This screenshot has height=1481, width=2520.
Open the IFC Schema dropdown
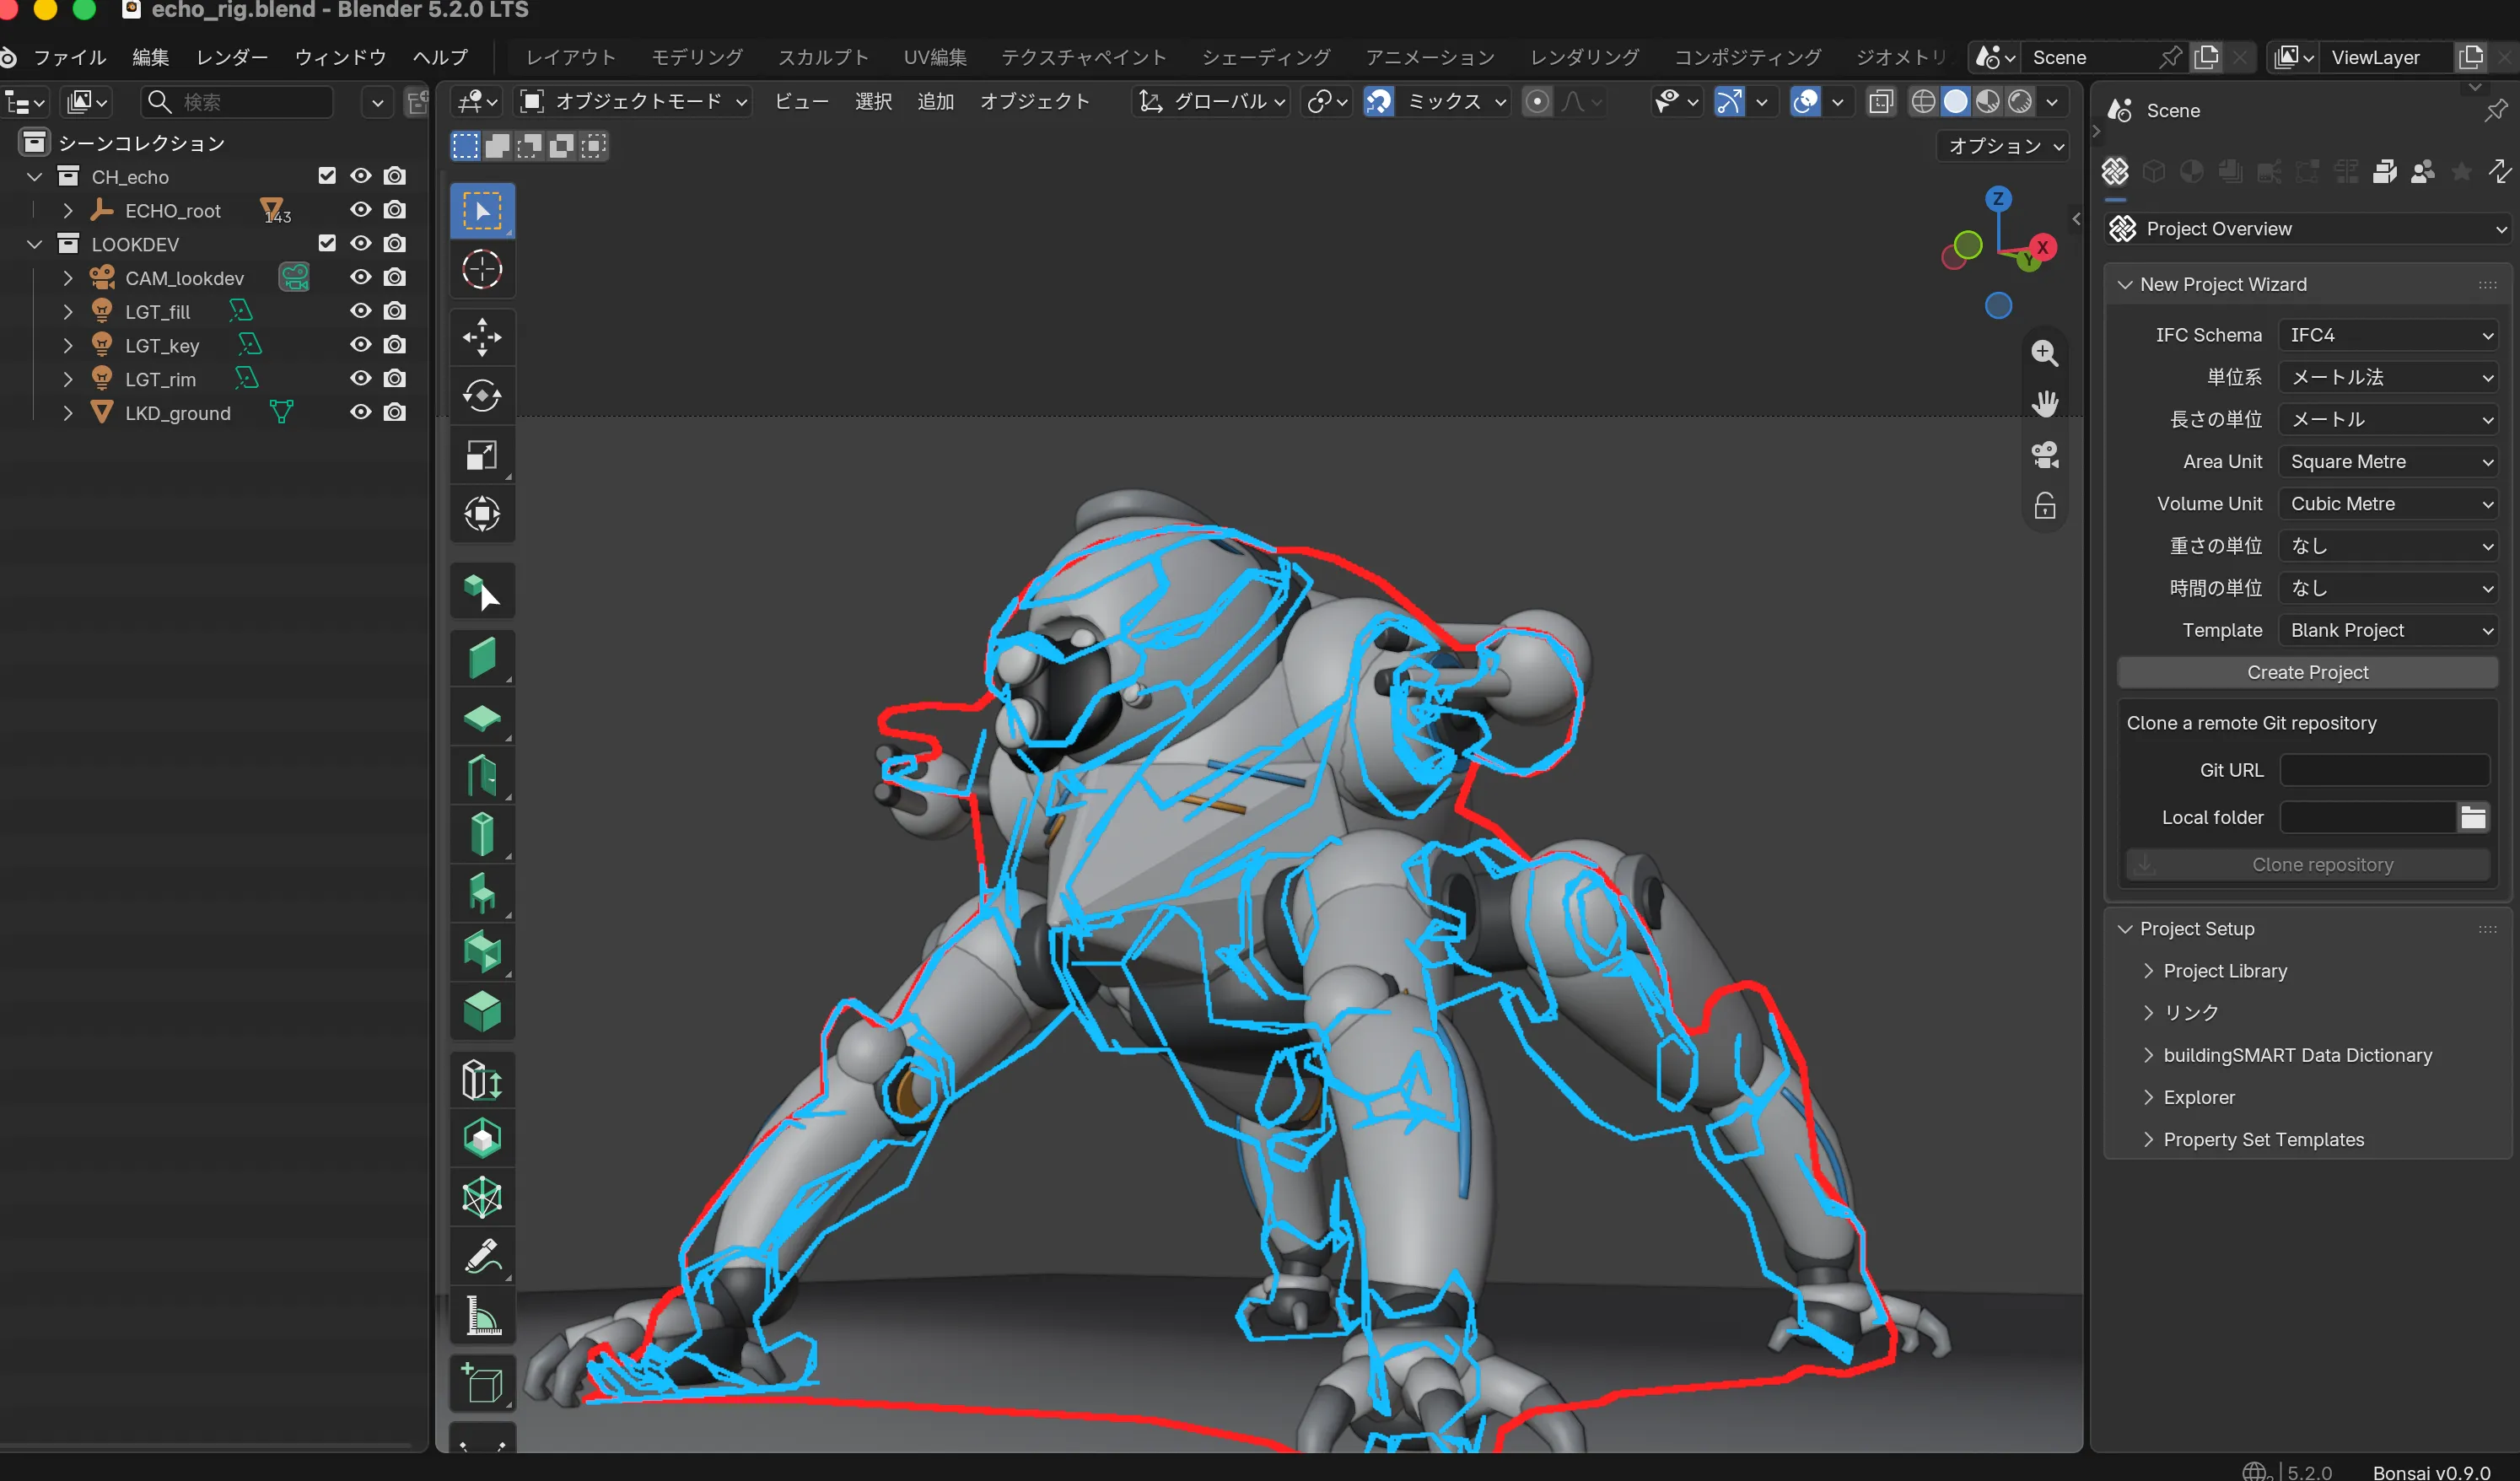tap(2388, 335)
